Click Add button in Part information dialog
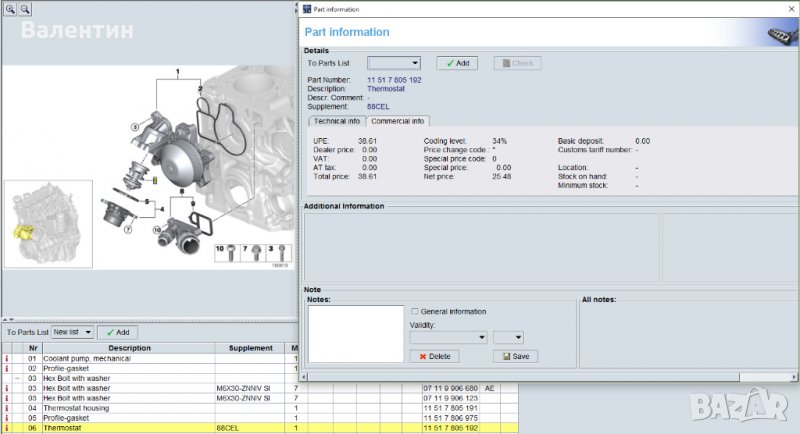The image size is (800, 434). (x=457, y=63)
